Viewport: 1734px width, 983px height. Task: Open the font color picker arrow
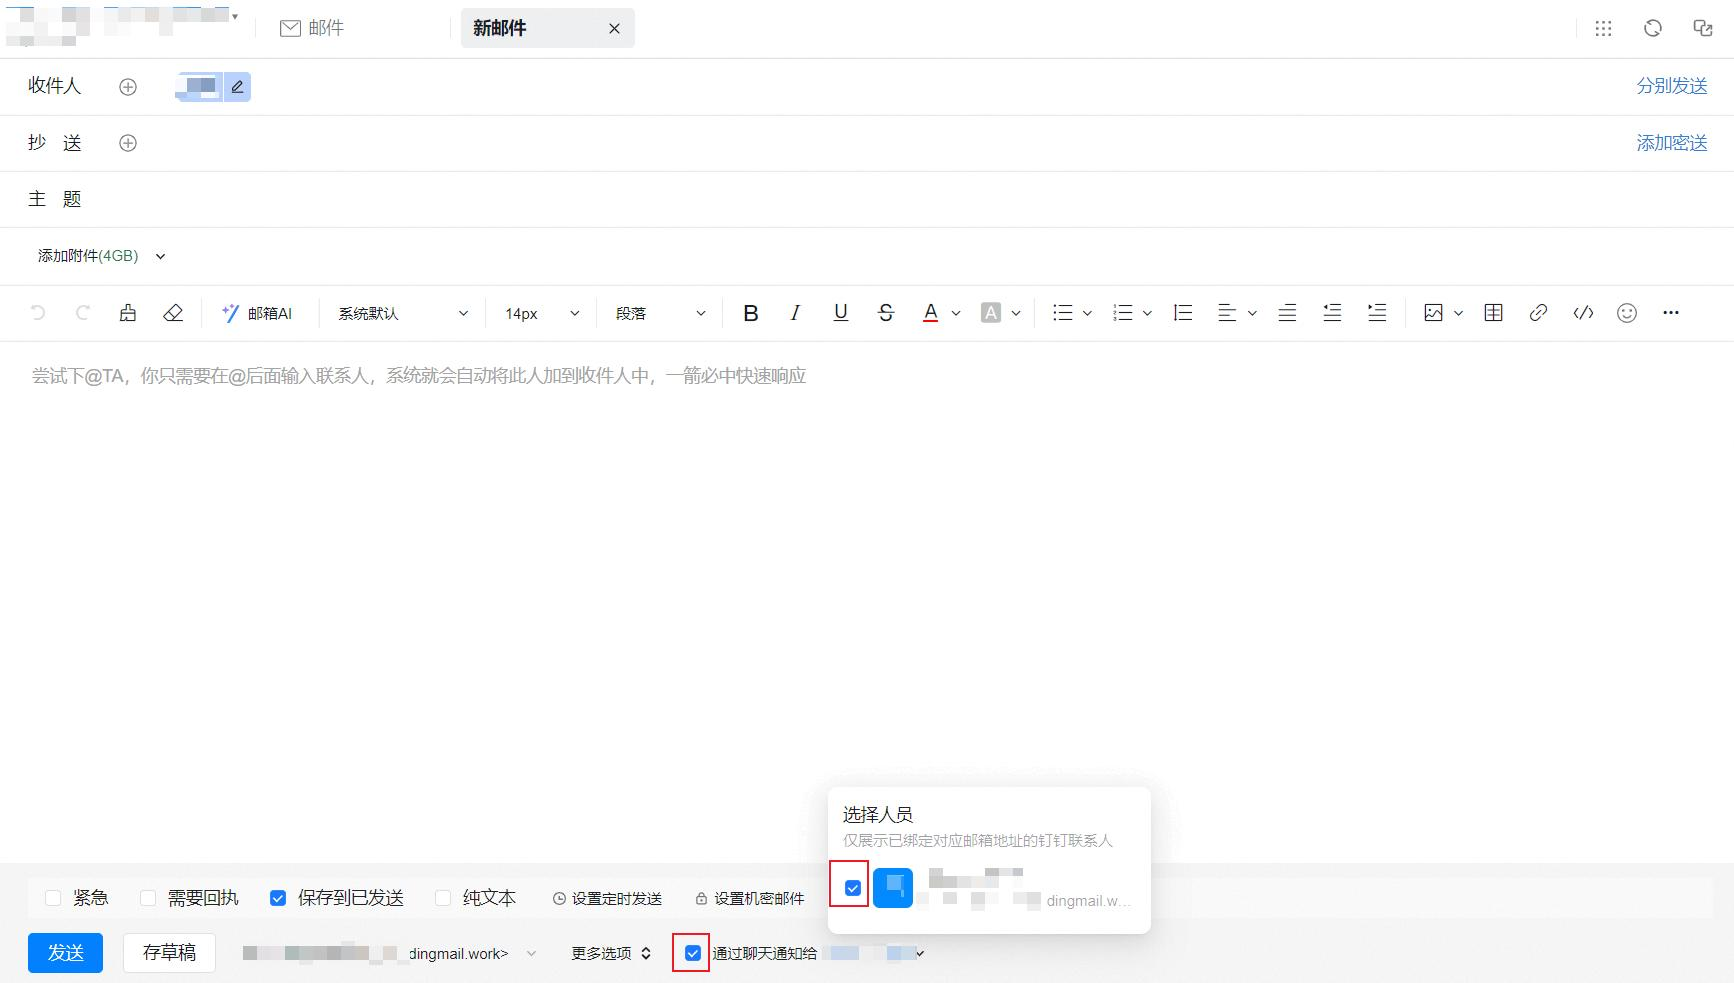pos(956,313)
